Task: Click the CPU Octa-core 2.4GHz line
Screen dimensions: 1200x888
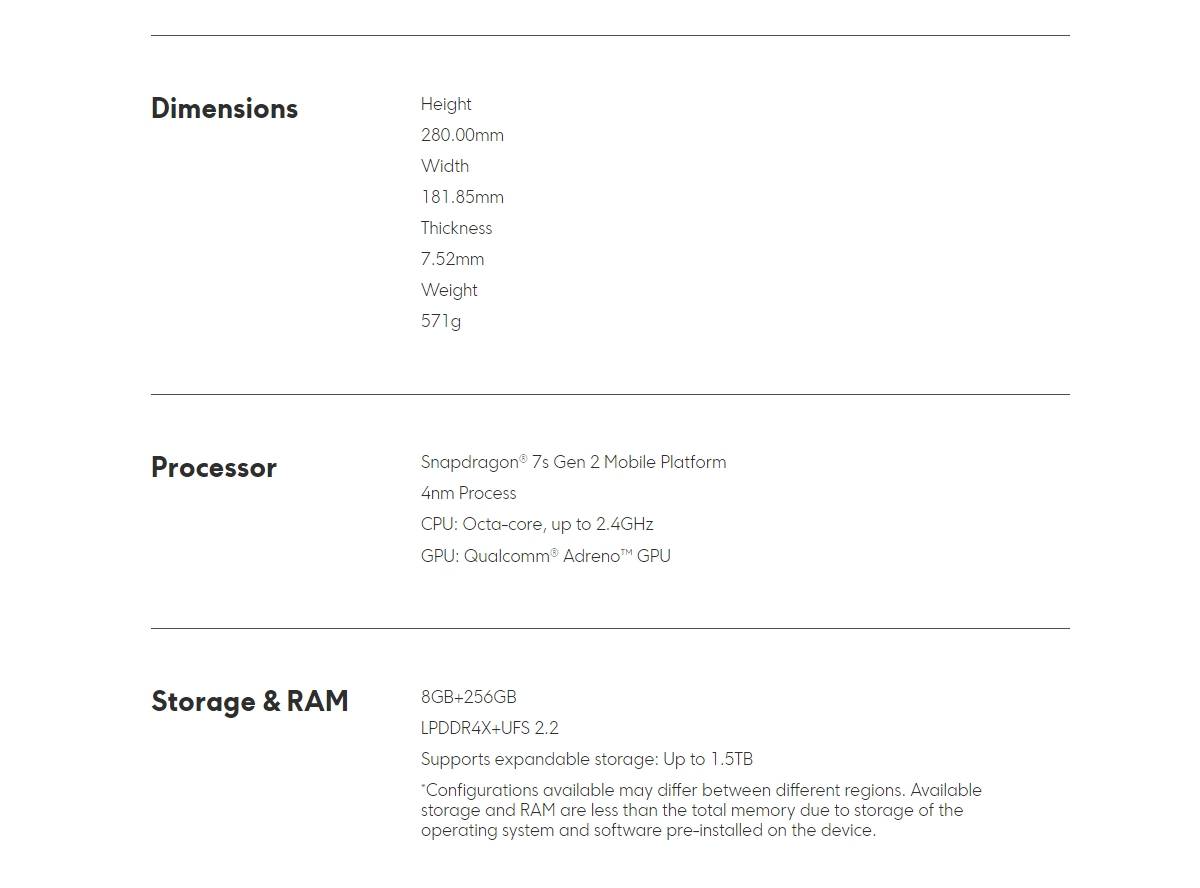Action: tap(537, 524)
